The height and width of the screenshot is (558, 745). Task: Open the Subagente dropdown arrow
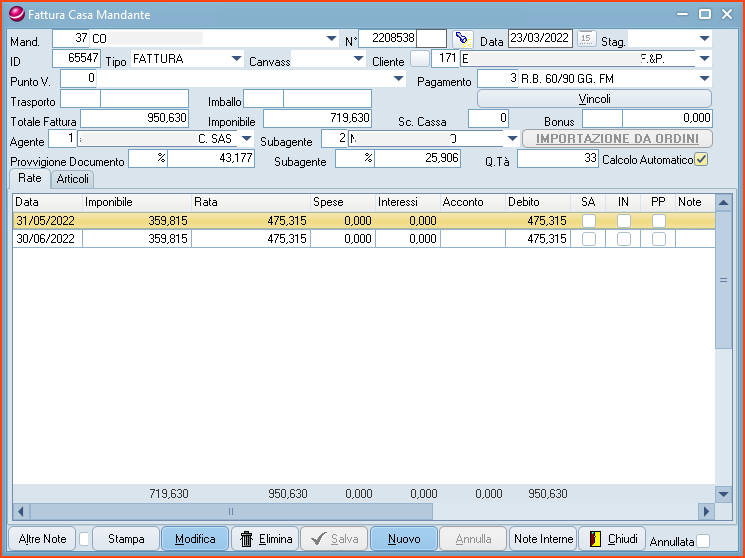click(x=512, y=138)
